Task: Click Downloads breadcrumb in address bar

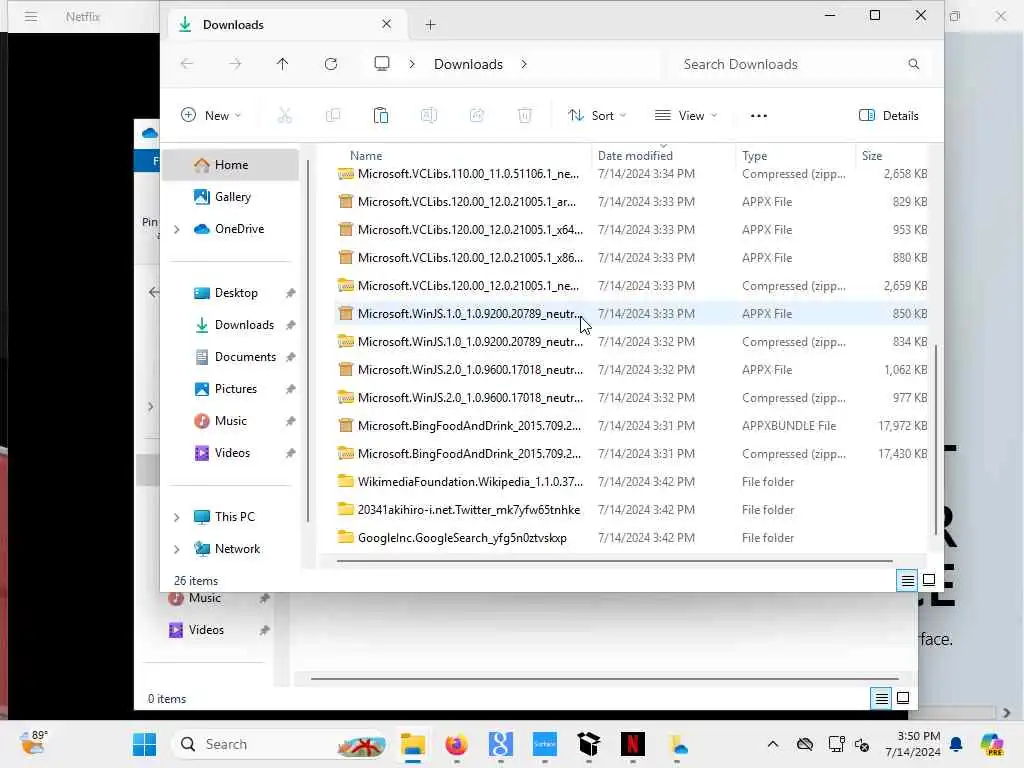Action: pos(468,64)
